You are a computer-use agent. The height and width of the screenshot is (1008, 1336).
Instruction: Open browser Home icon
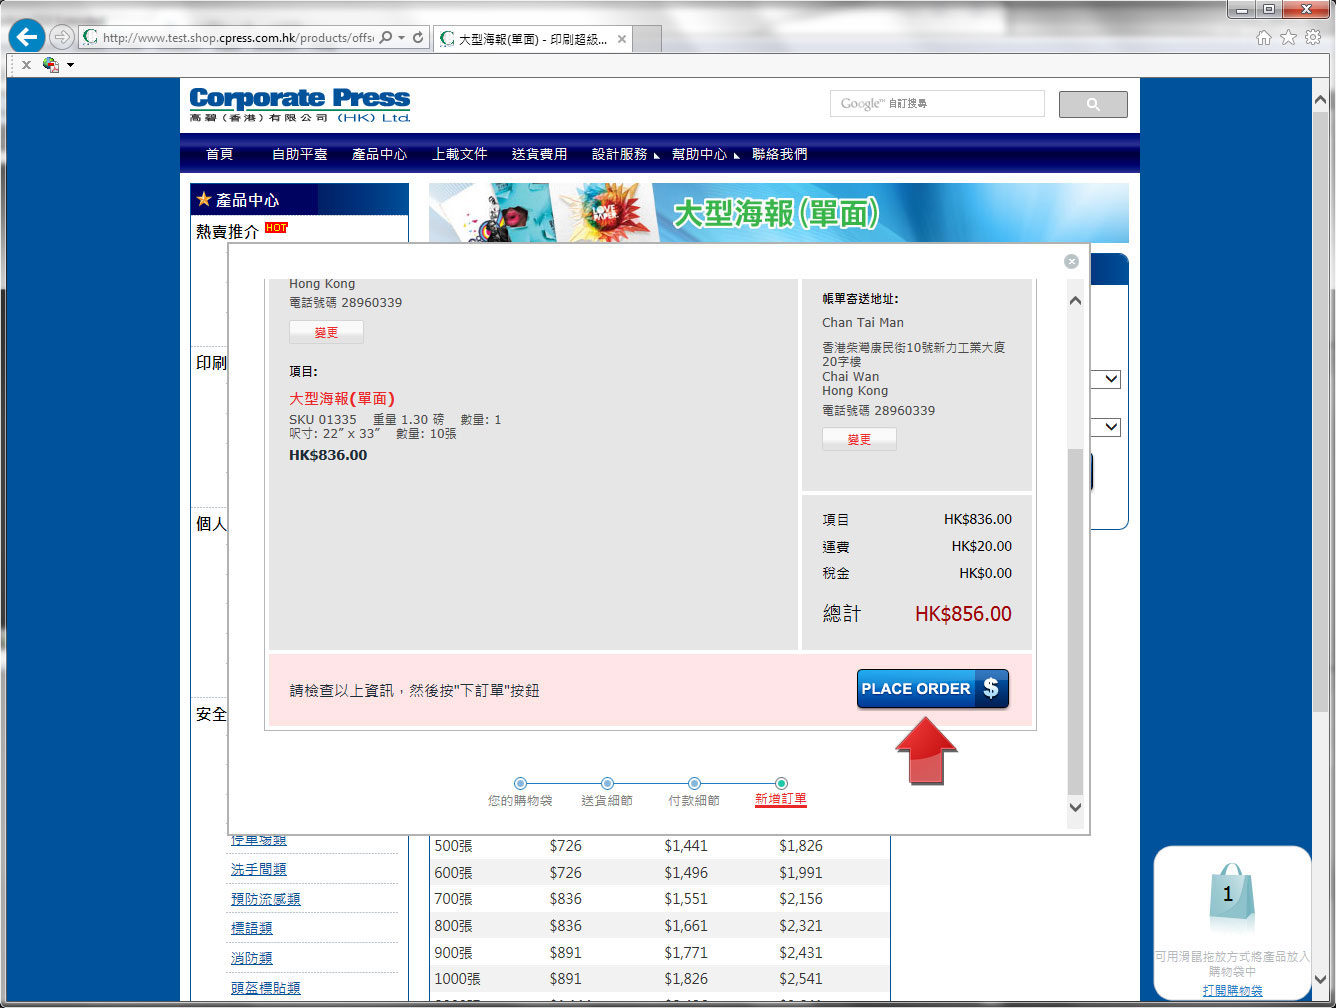pos(1264,38)
